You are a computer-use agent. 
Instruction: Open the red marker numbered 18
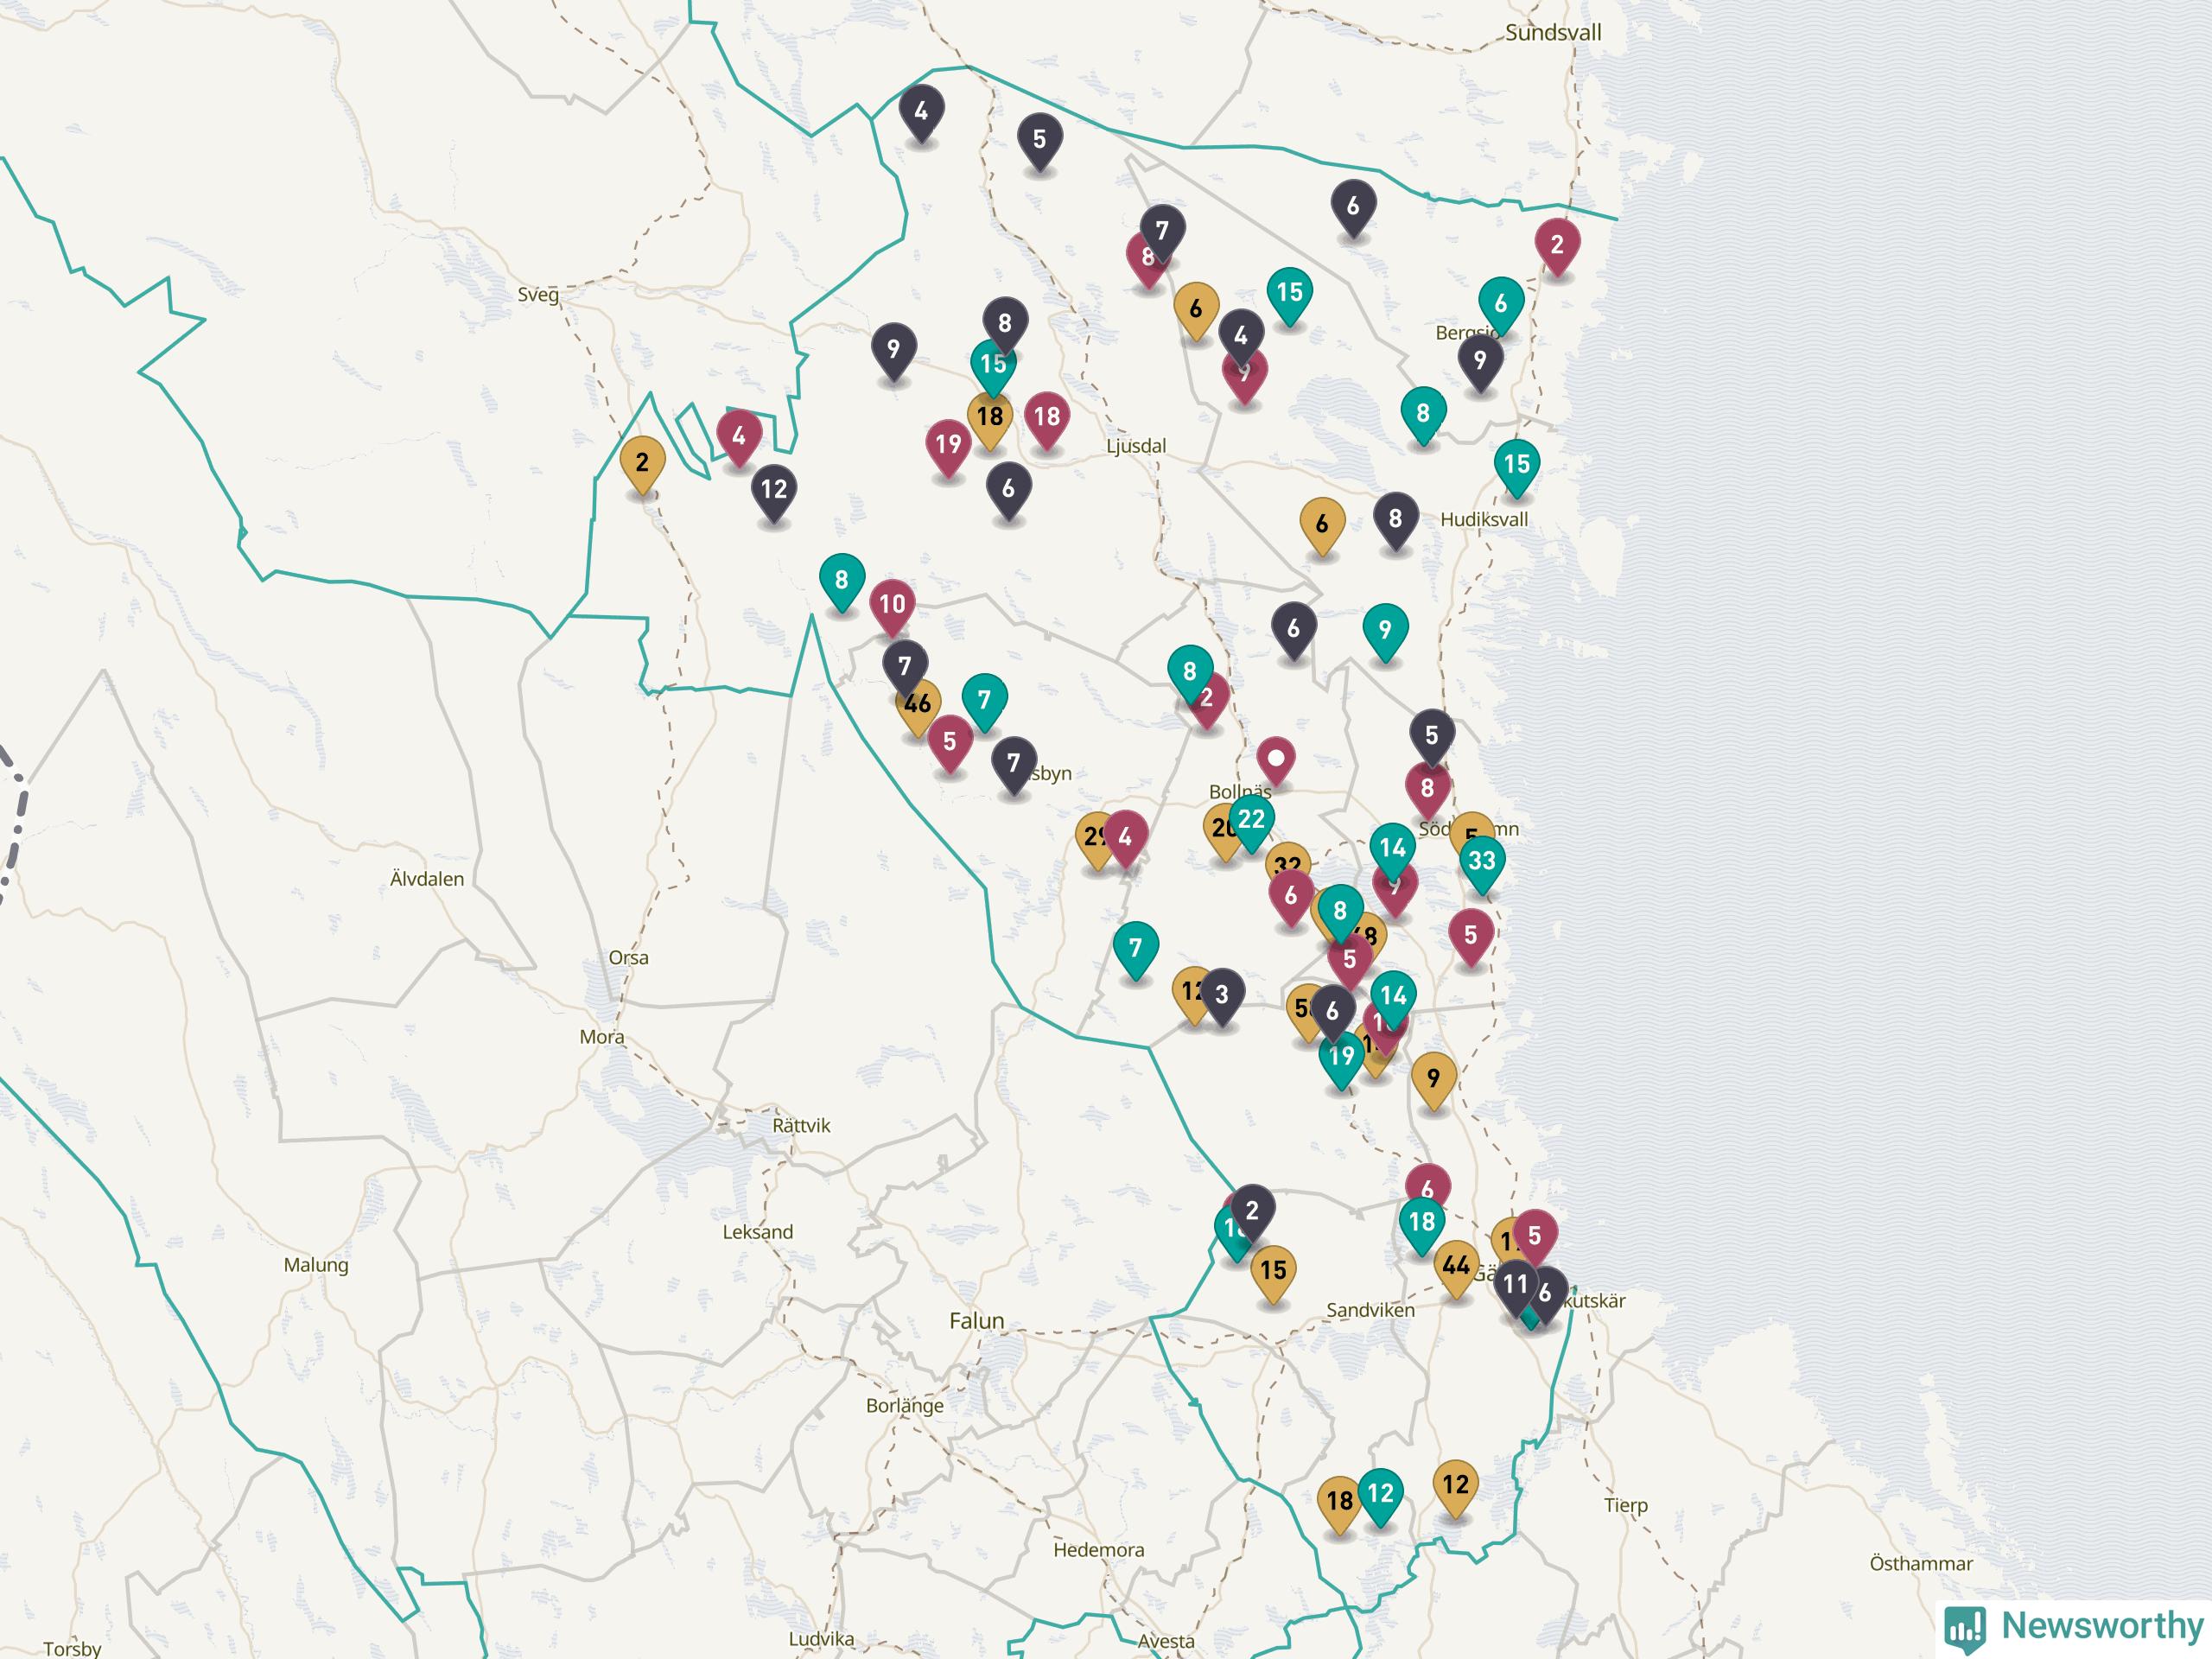point(1047,416)
